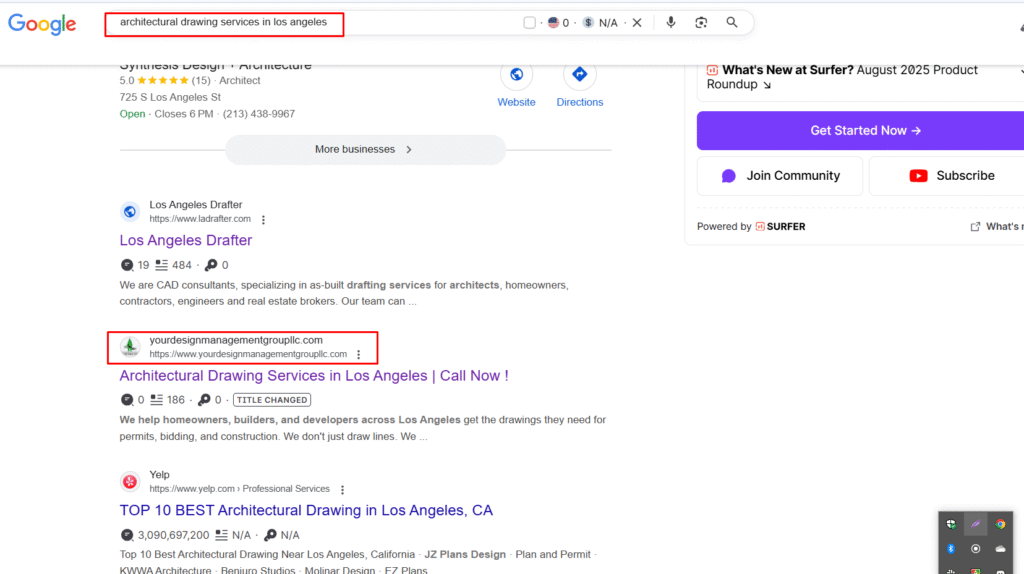This screenshot has width=1024, height=574.
Task: Clear the search query with the X
Action: pos(637,23)
